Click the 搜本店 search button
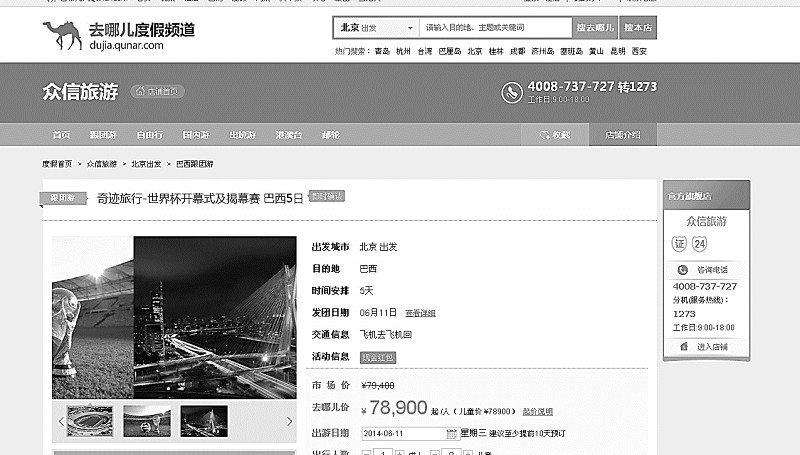Image resolution: width=800 pixels, height=455 pixels. (638, 28)
